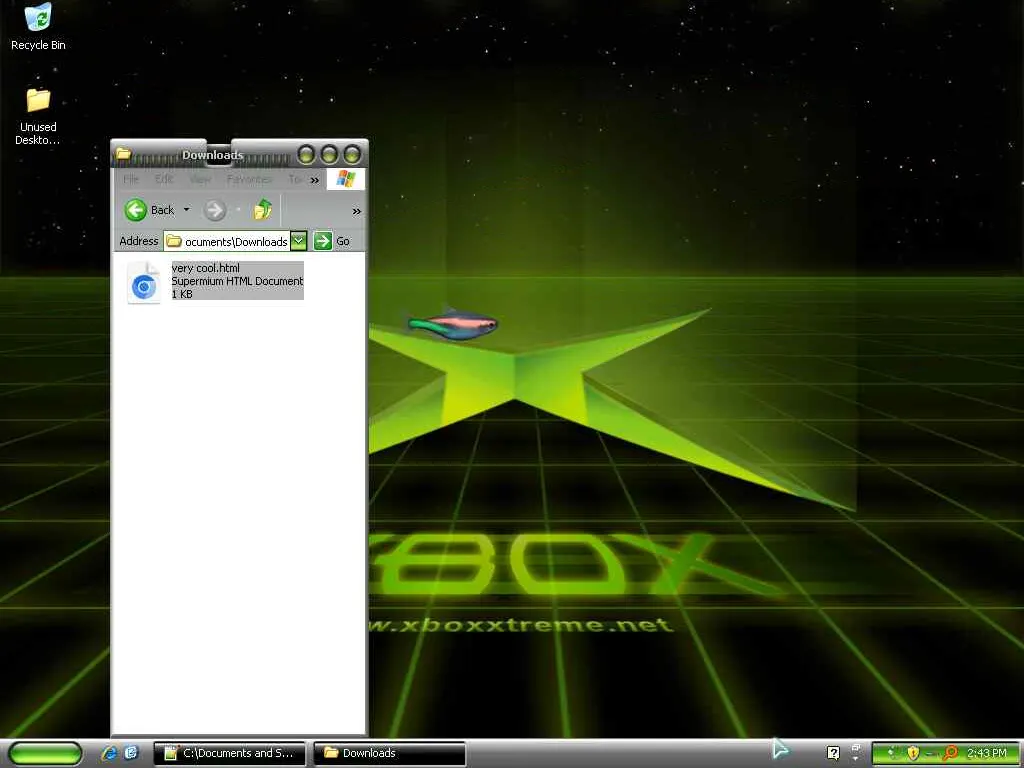
Task: Click the question mark language bar icon
Action: click(x=833, y=753)
